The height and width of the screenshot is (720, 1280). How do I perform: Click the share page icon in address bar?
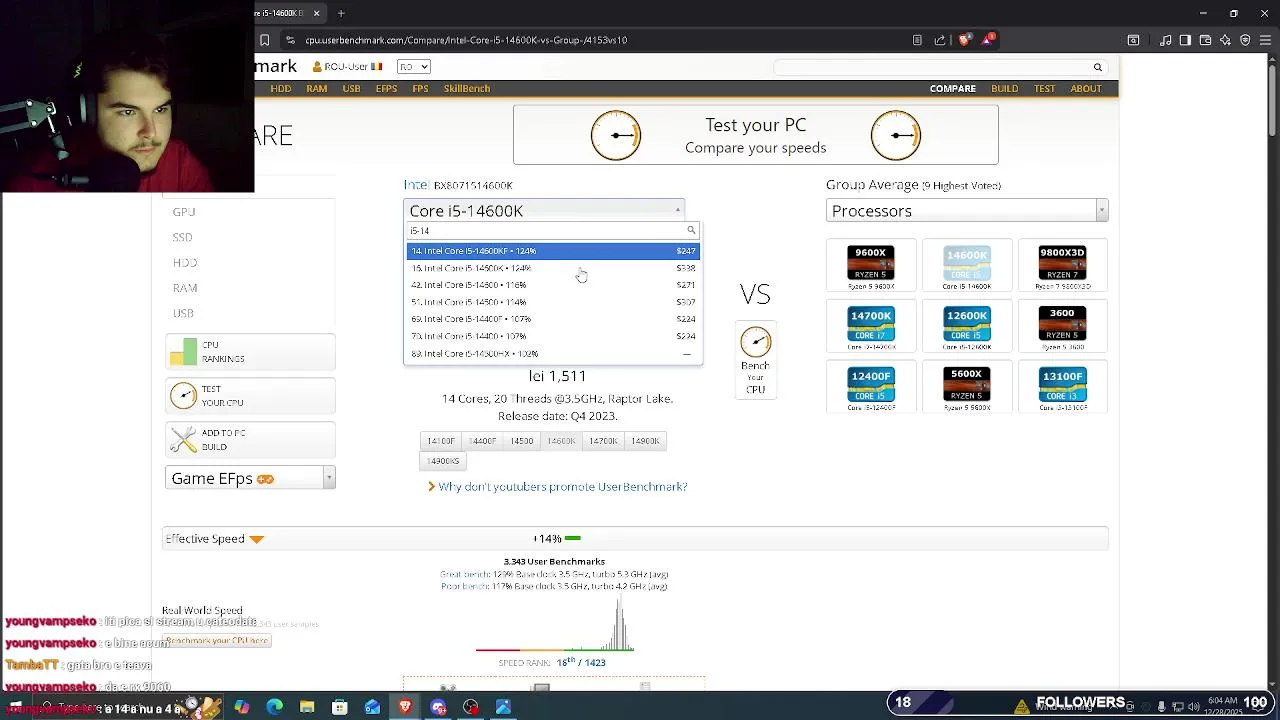940,40
